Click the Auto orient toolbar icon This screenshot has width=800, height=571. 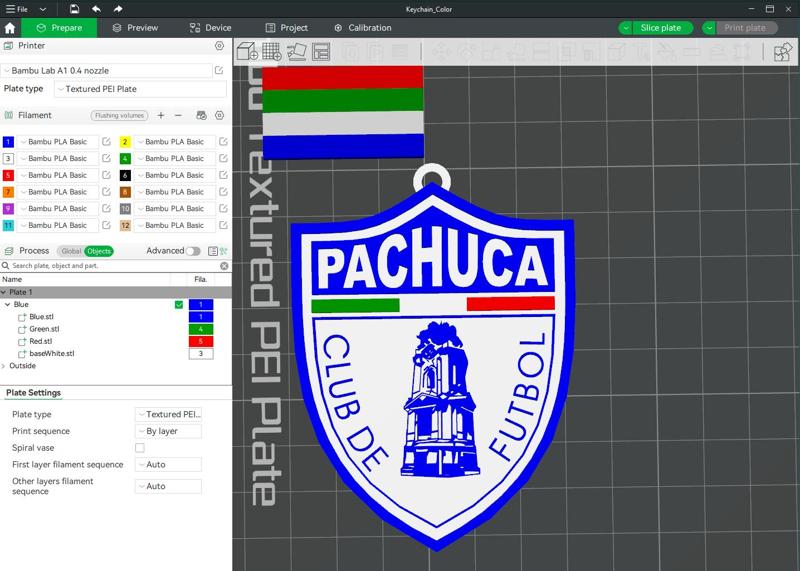[x=296, y=52]
